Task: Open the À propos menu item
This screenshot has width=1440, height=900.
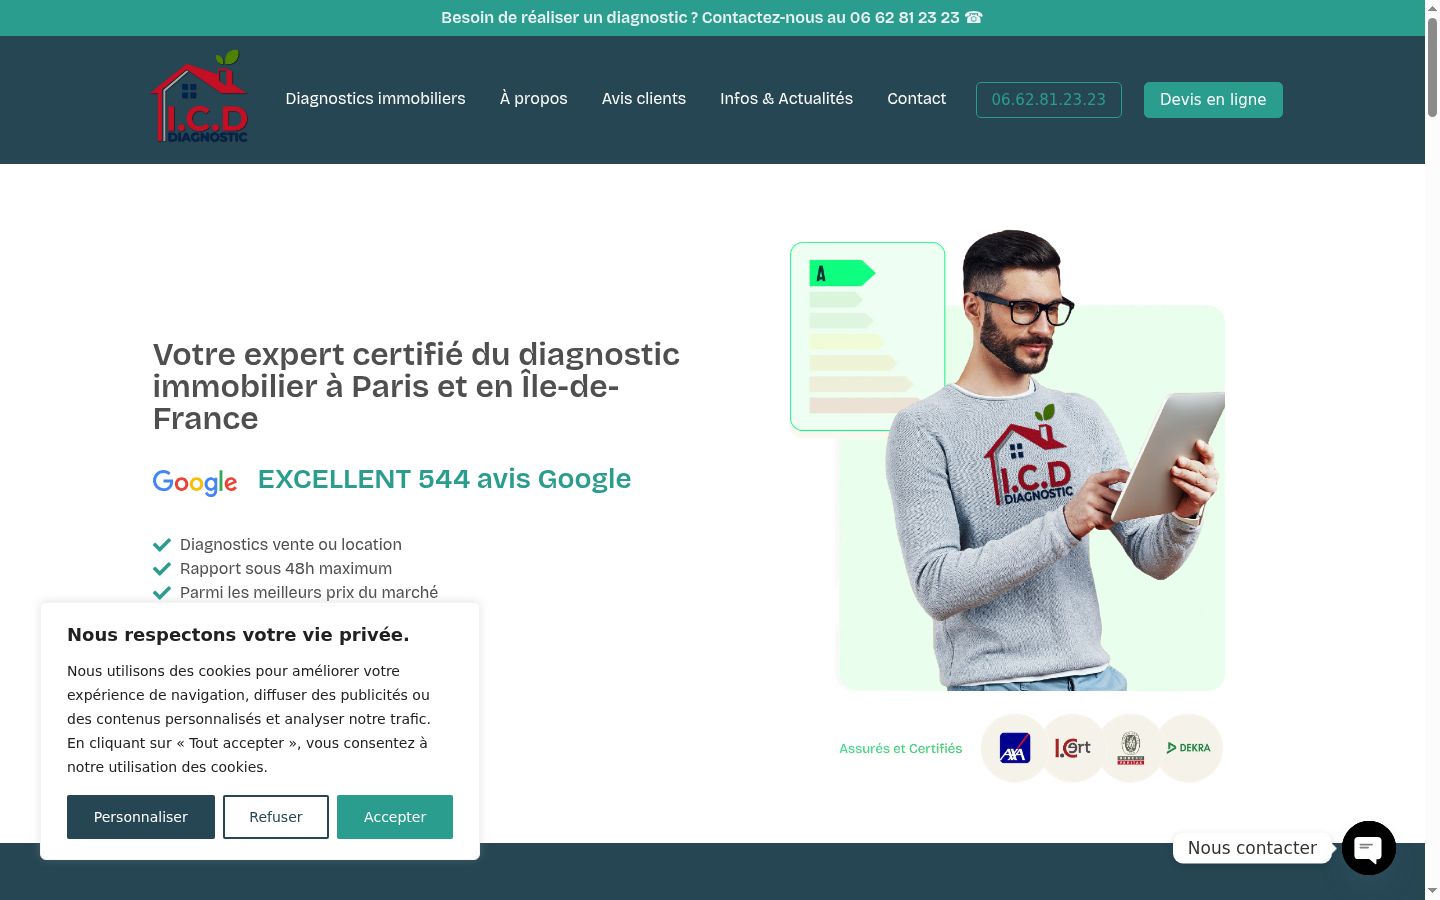Action: [533, 98]
